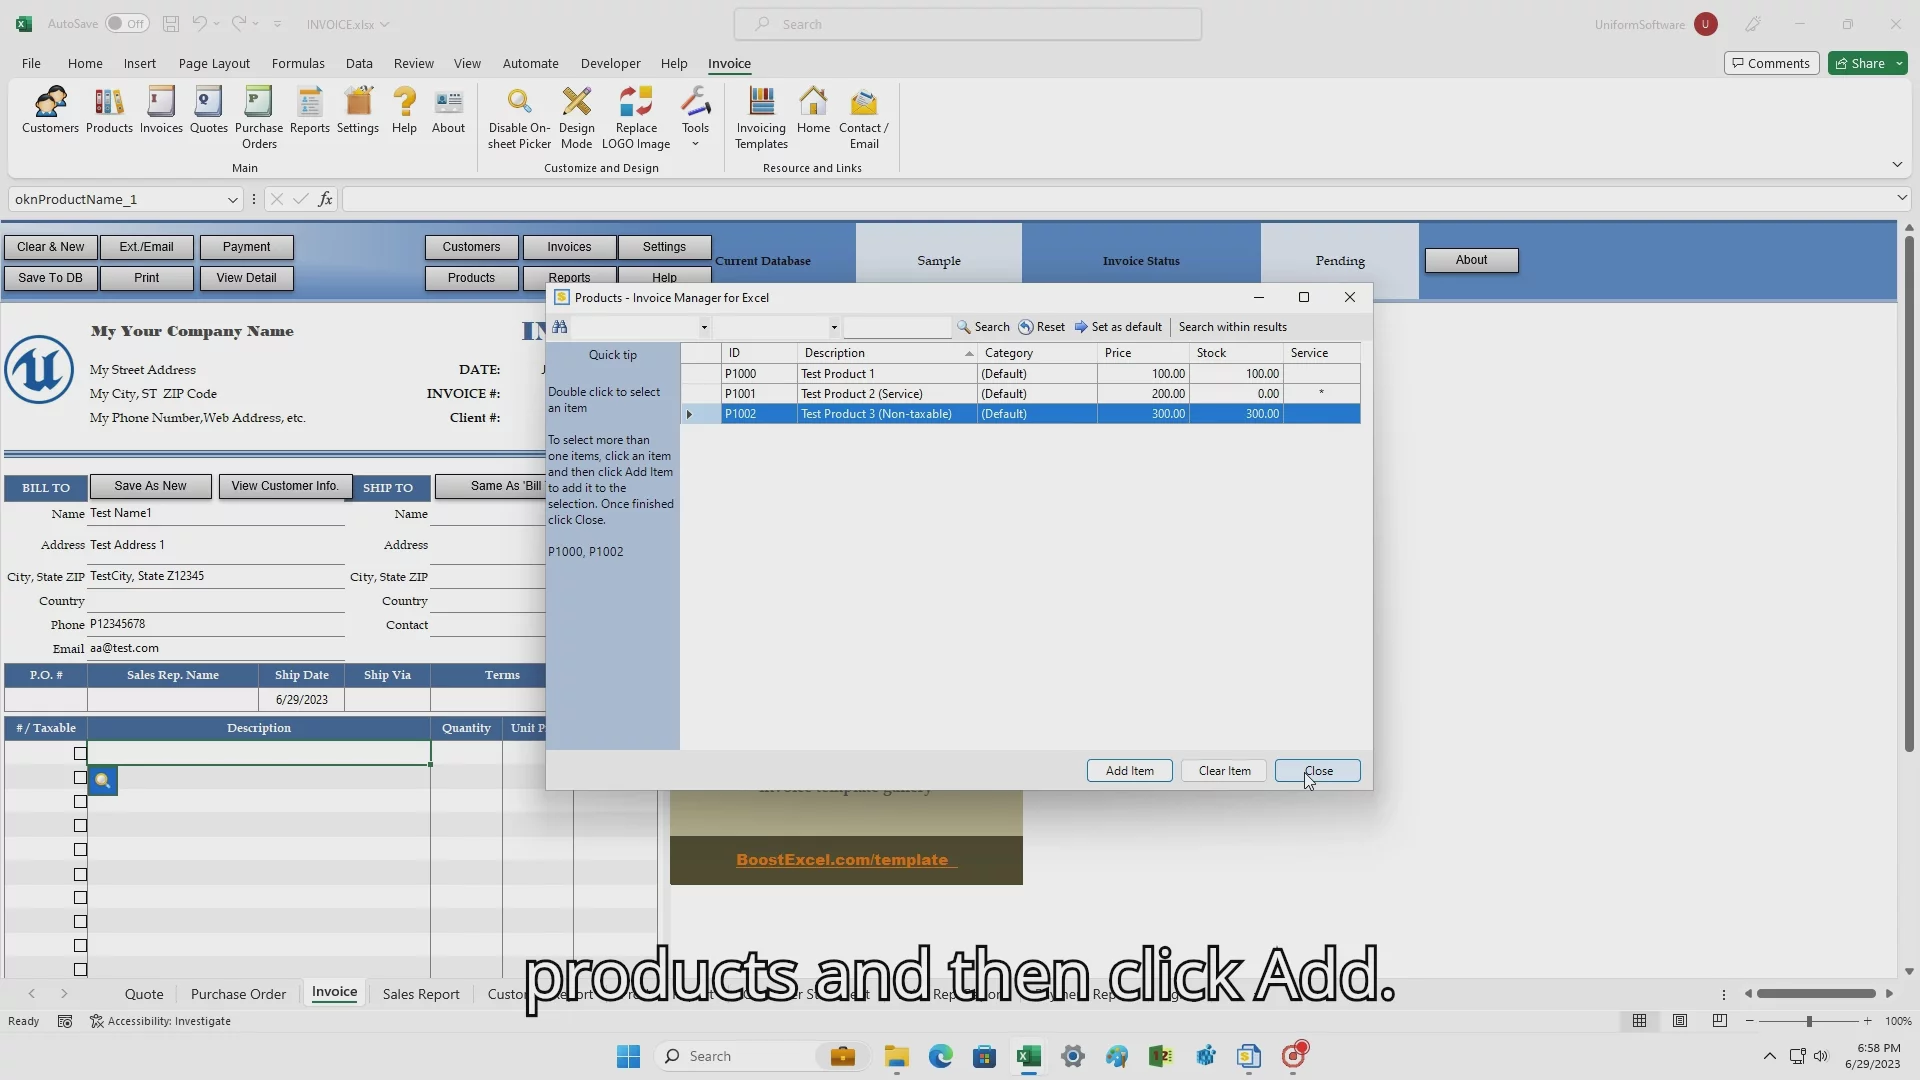Open the Invoices ribbon icon
The width and height of the screenshot is (1920, 1080).
coord(161,110)
